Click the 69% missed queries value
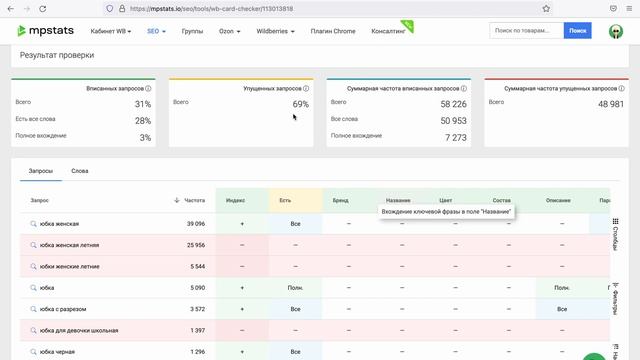This screenshot has height=360, width=640. tap(300, 104)
